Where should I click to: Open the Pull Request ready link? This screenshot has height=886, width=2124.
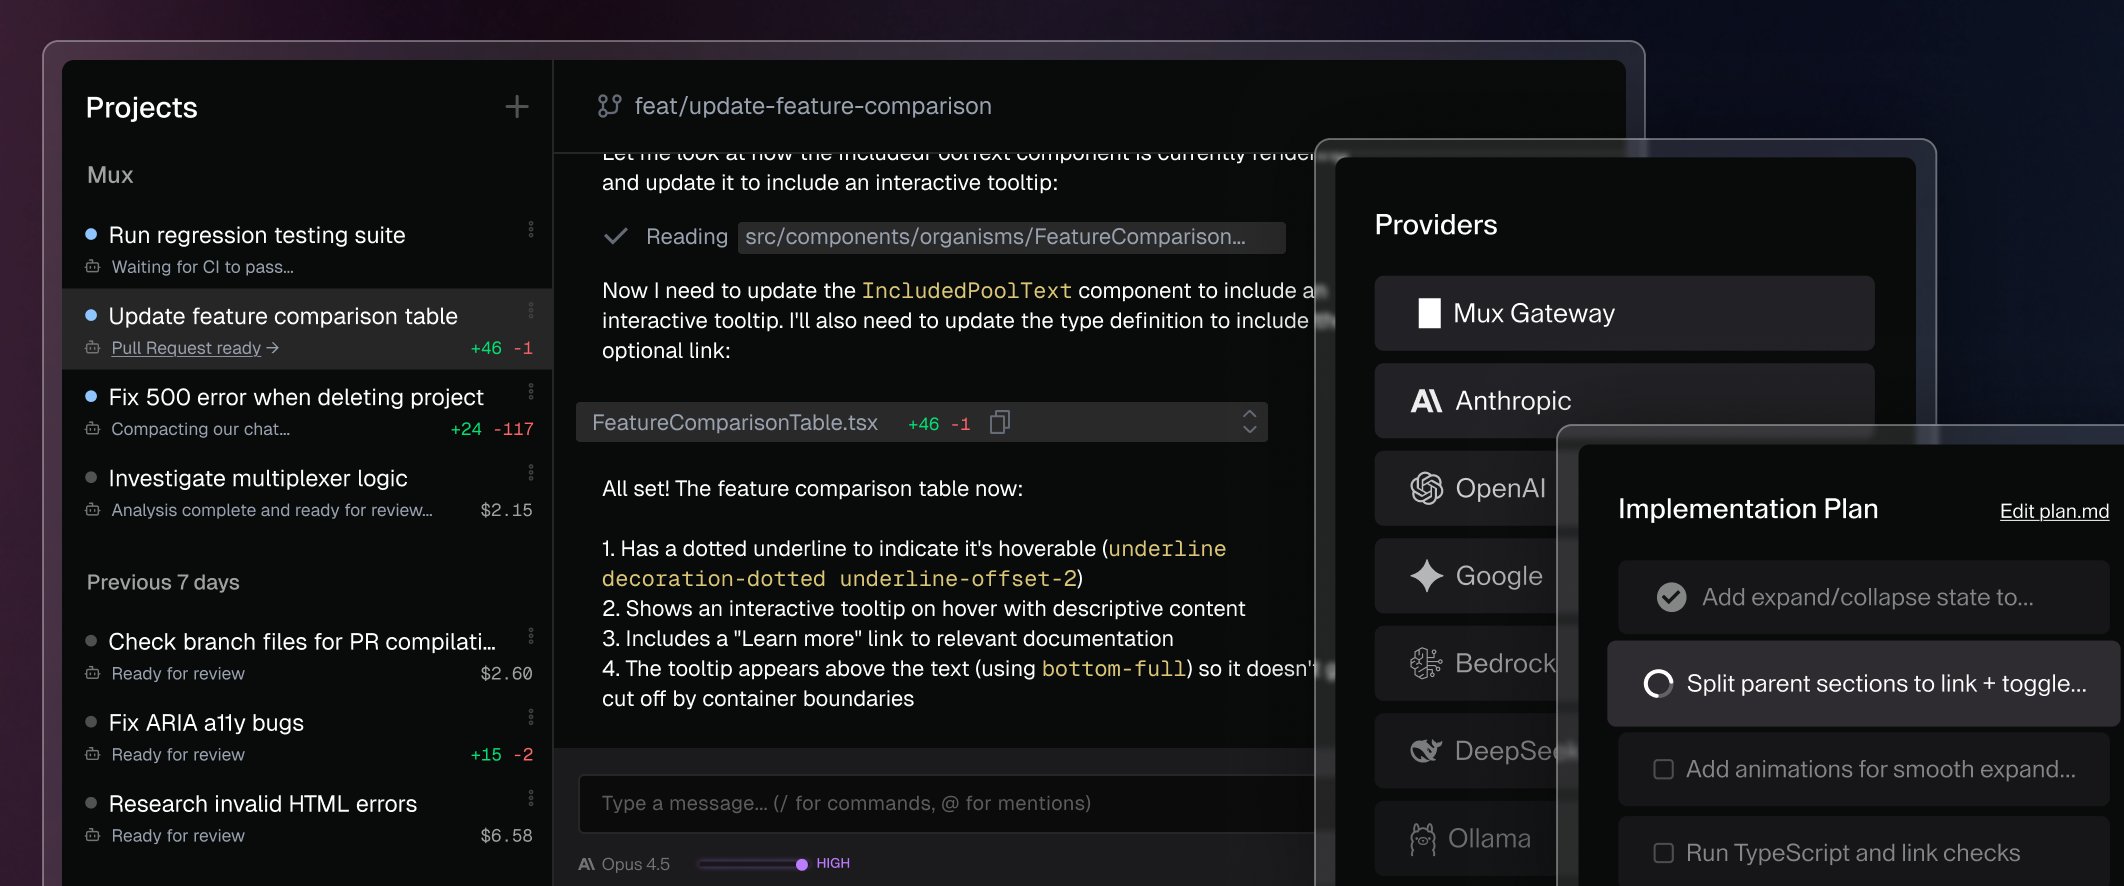coord(186,348)
